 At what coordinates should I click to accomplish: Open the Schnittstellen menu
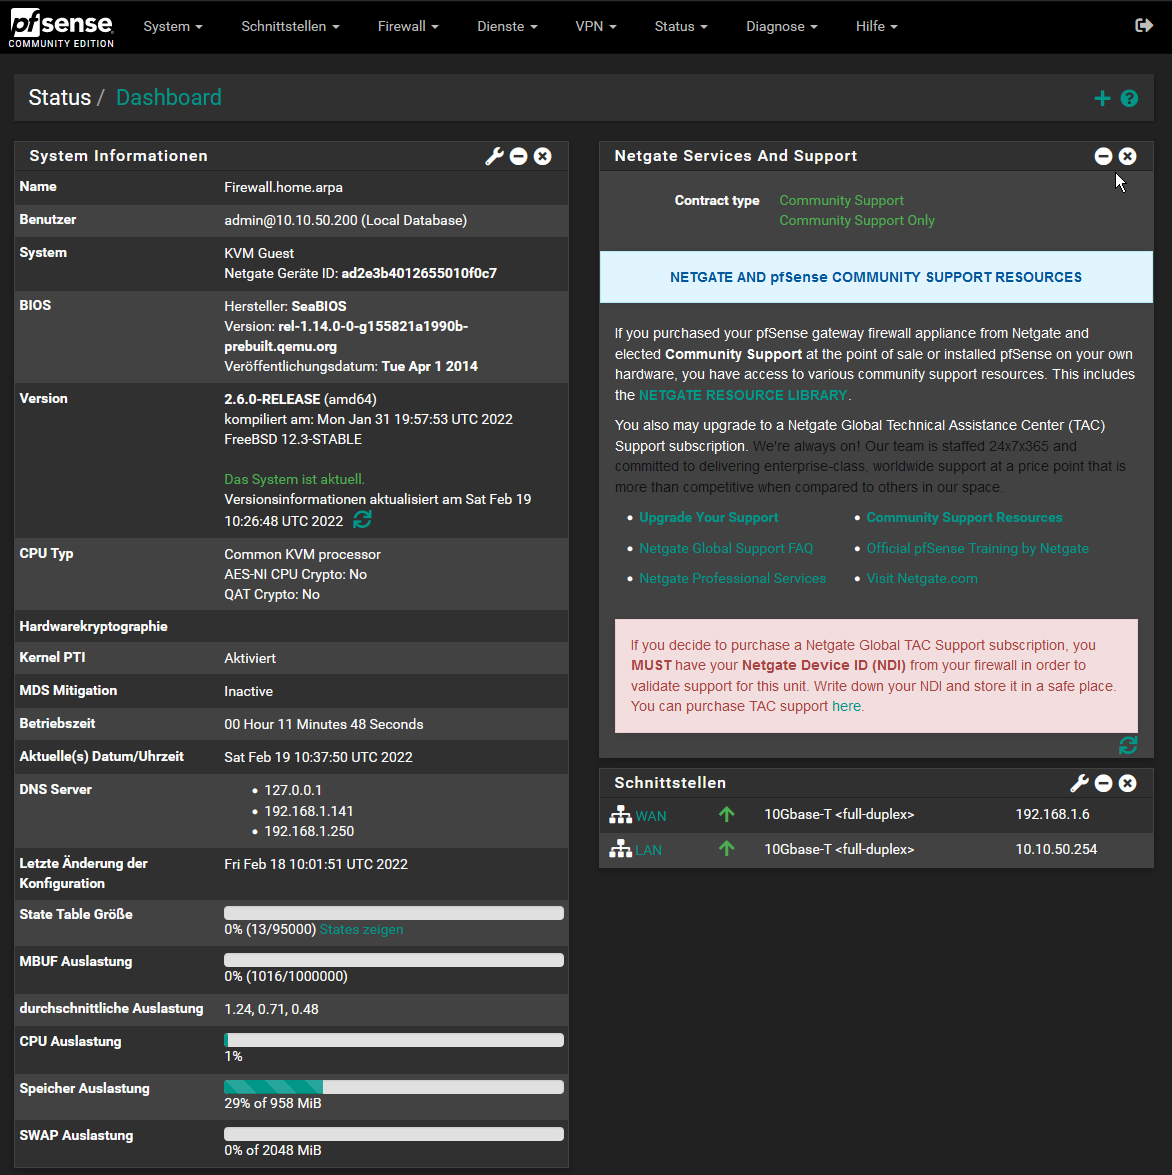pyautogui.click(x=290, y=26)
